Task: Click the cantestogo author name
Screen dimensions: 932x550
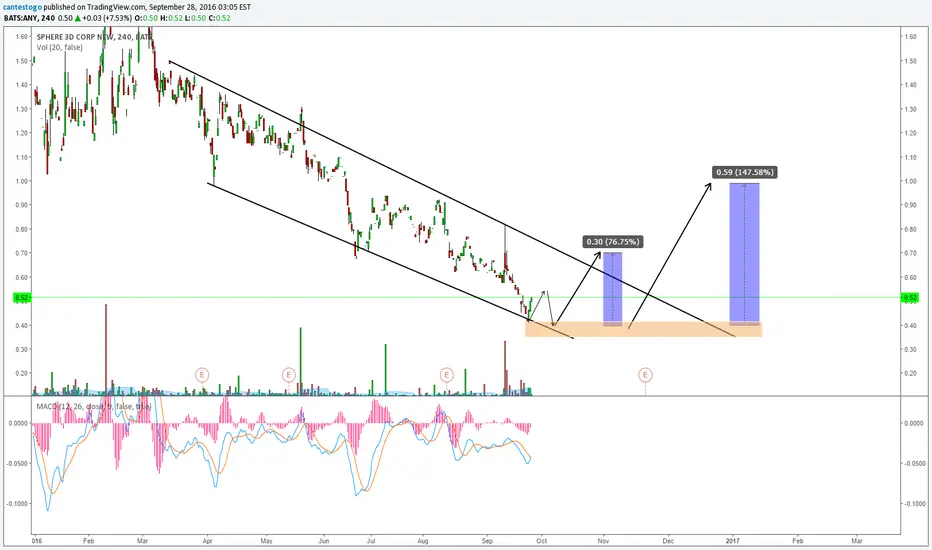Action: pyautogui.click(x=22, y=7)
